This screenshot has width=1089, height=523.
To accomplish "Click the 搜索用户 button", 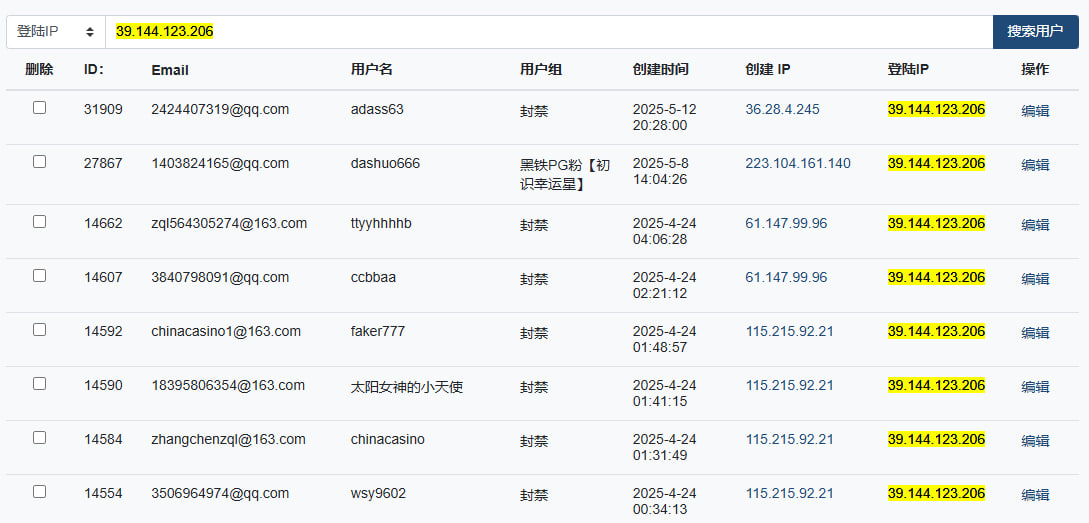I will tap(1036, 32).
